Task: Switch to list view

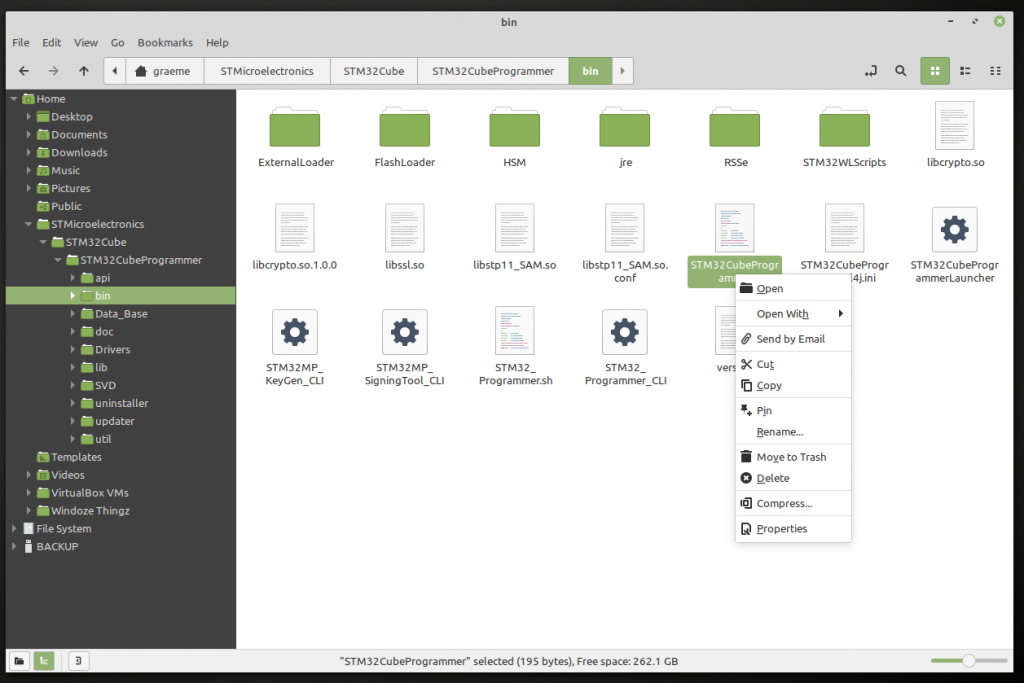Action: coord(965,71)
